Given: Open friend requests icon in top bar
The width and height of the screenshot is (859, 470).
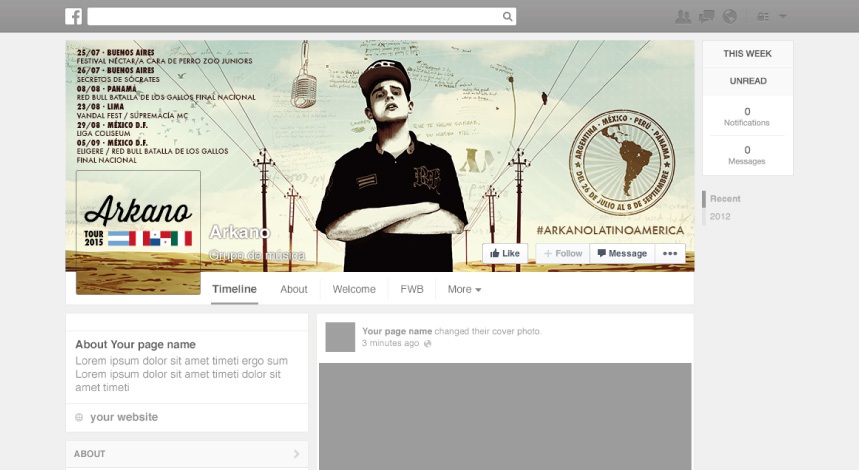Looking at the screenshot, I should [683, 16].
